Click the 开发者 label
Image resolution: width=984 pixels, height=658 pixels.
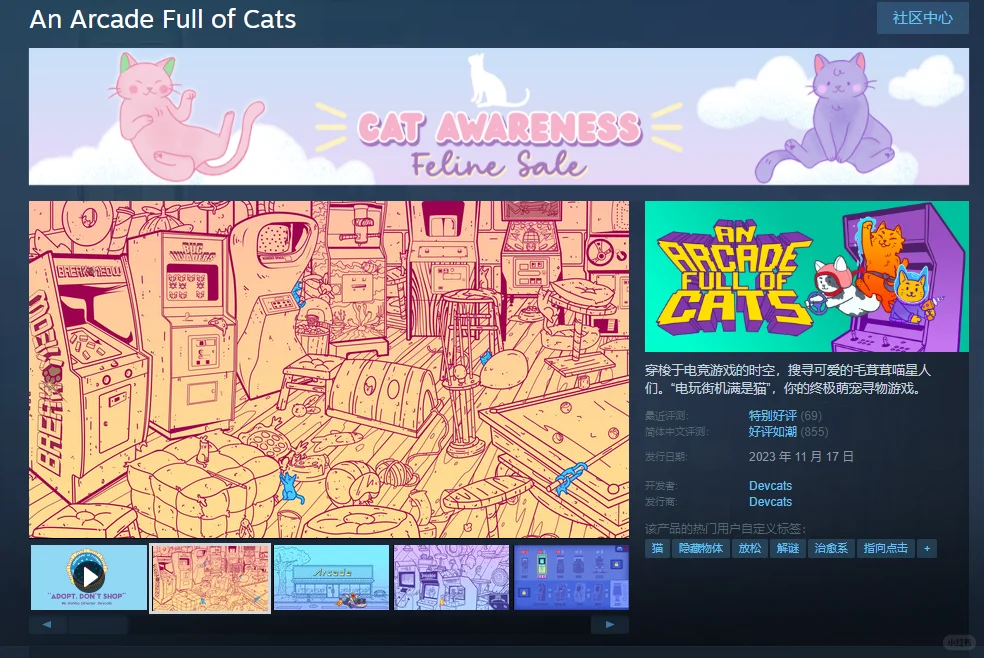point(661,486)
